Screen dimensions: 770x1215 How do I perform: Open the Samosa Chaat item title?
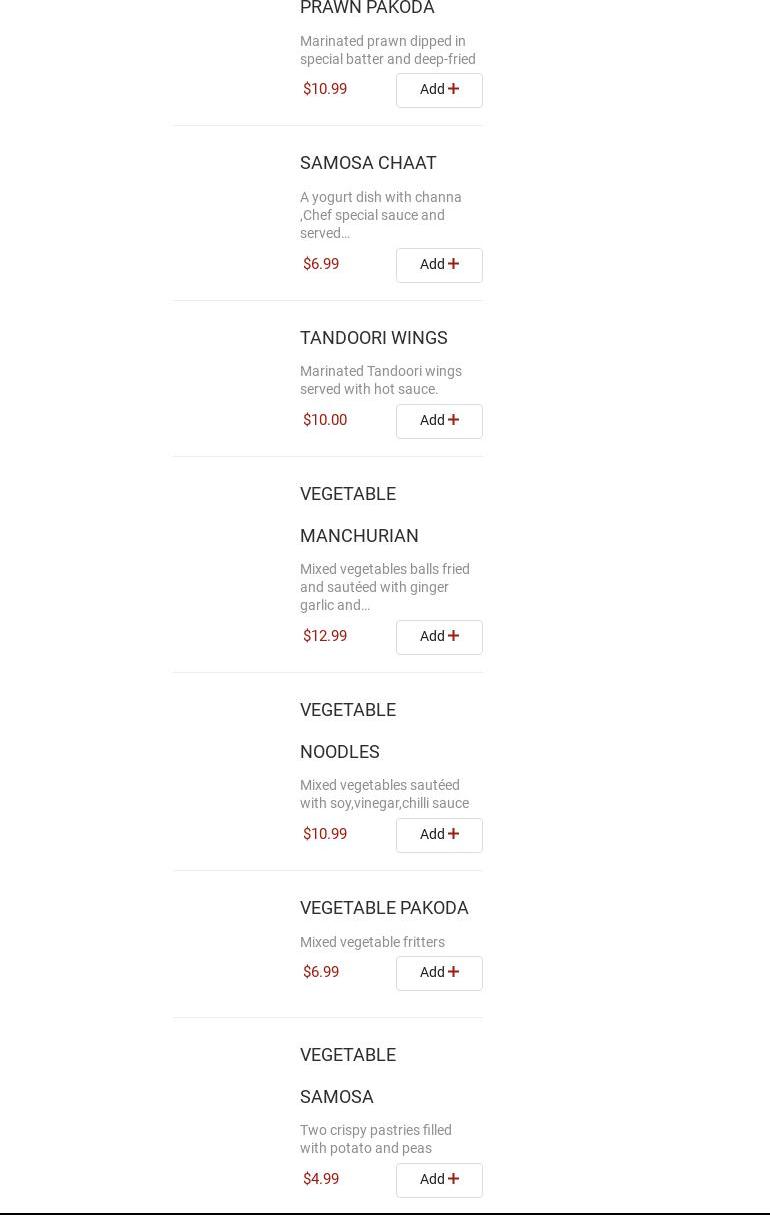point(368,163)
